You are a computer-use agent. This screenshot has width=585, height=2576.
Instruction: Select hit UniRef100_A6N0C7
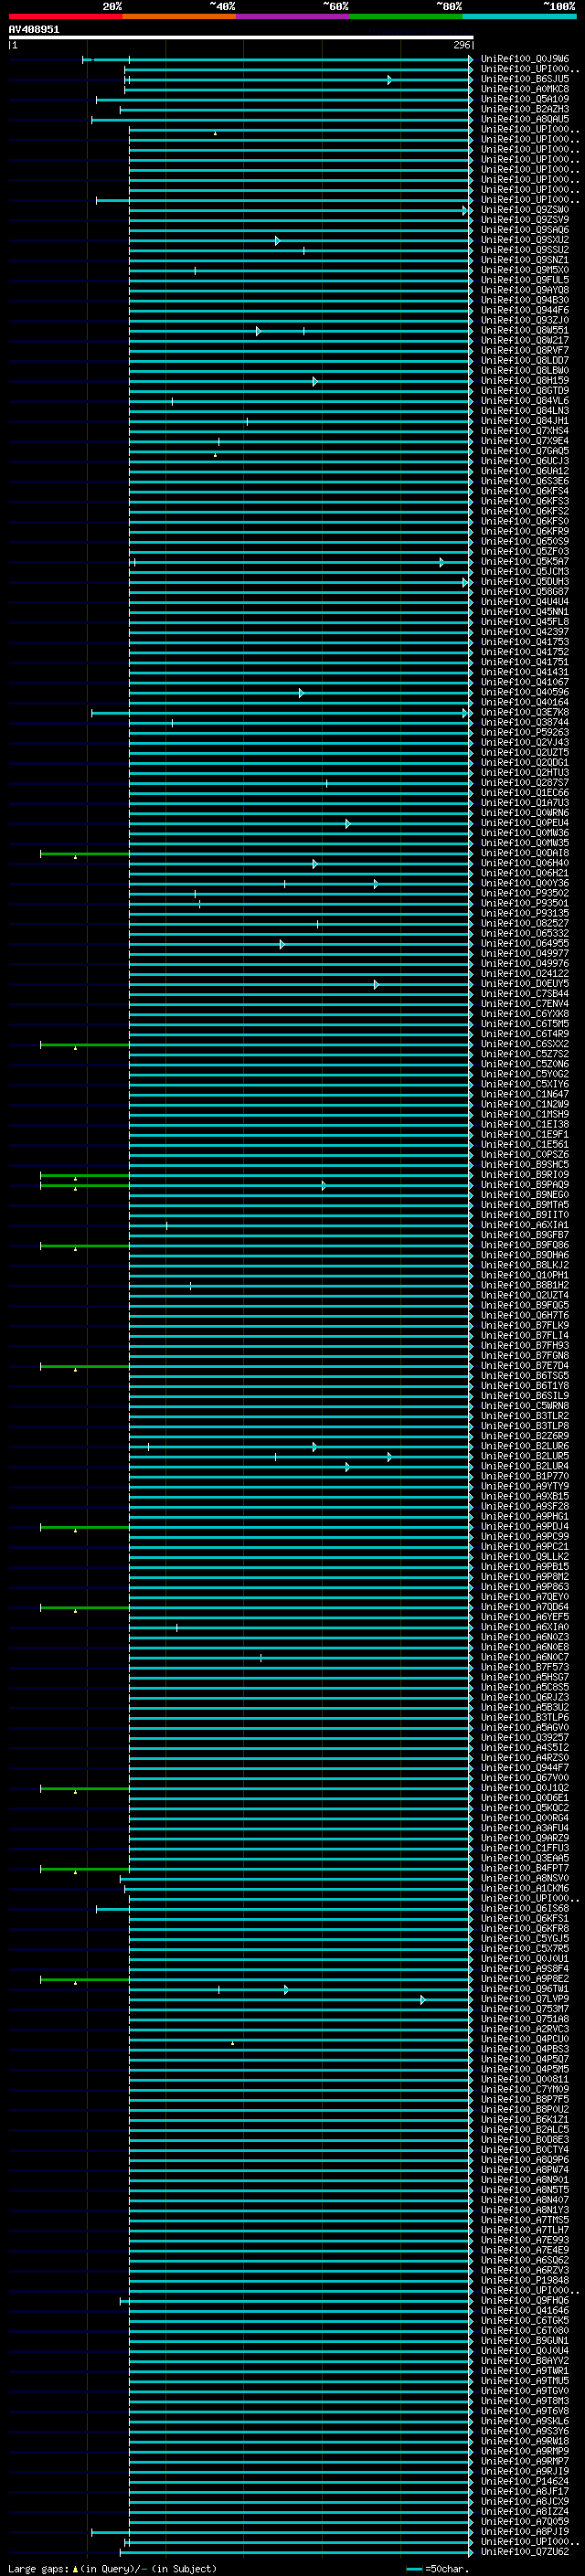(525, 1657)
